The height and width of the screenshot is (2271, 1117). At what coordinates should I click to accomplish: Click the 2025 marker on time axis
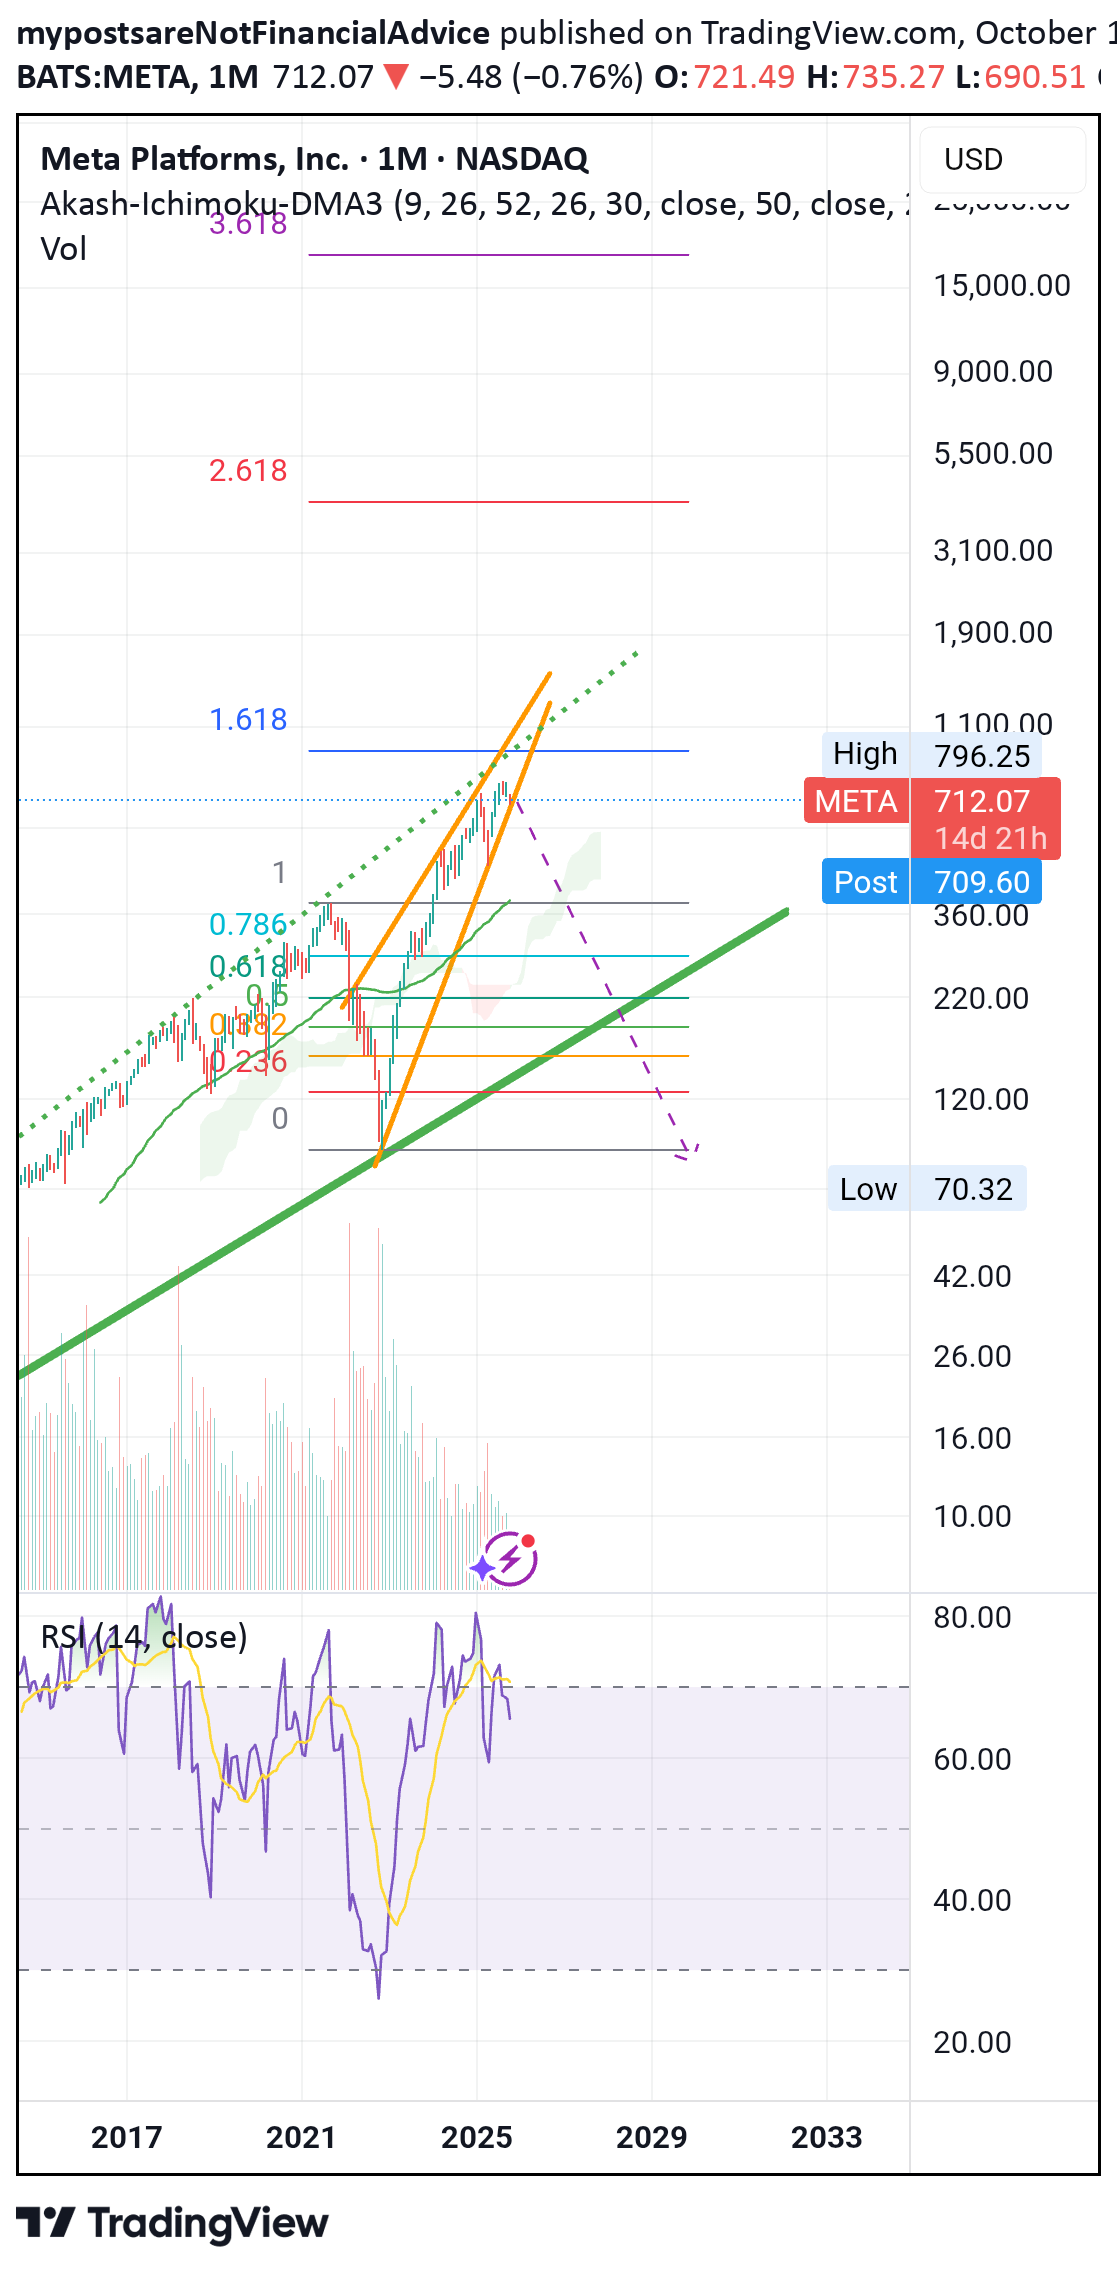pos(477,2137)
